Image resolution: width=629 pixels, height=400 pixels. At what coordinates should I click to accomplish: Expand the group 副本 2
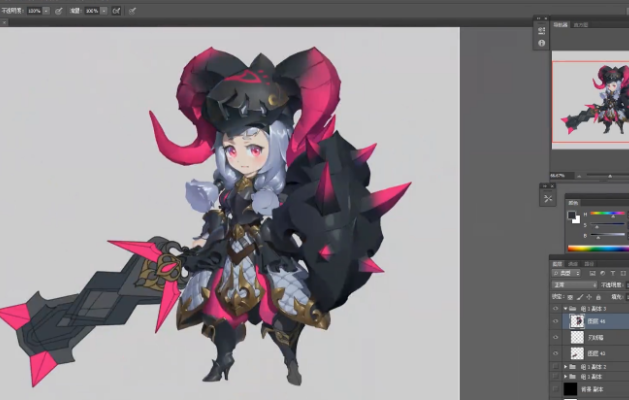[x=566, y=367]
